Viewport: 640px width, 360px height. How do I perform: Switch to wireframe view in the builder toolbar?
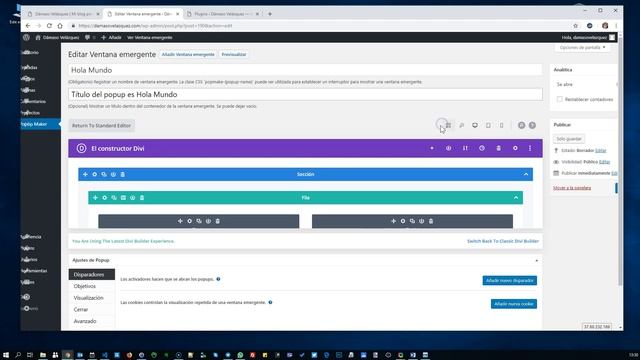tap(448, 125)
